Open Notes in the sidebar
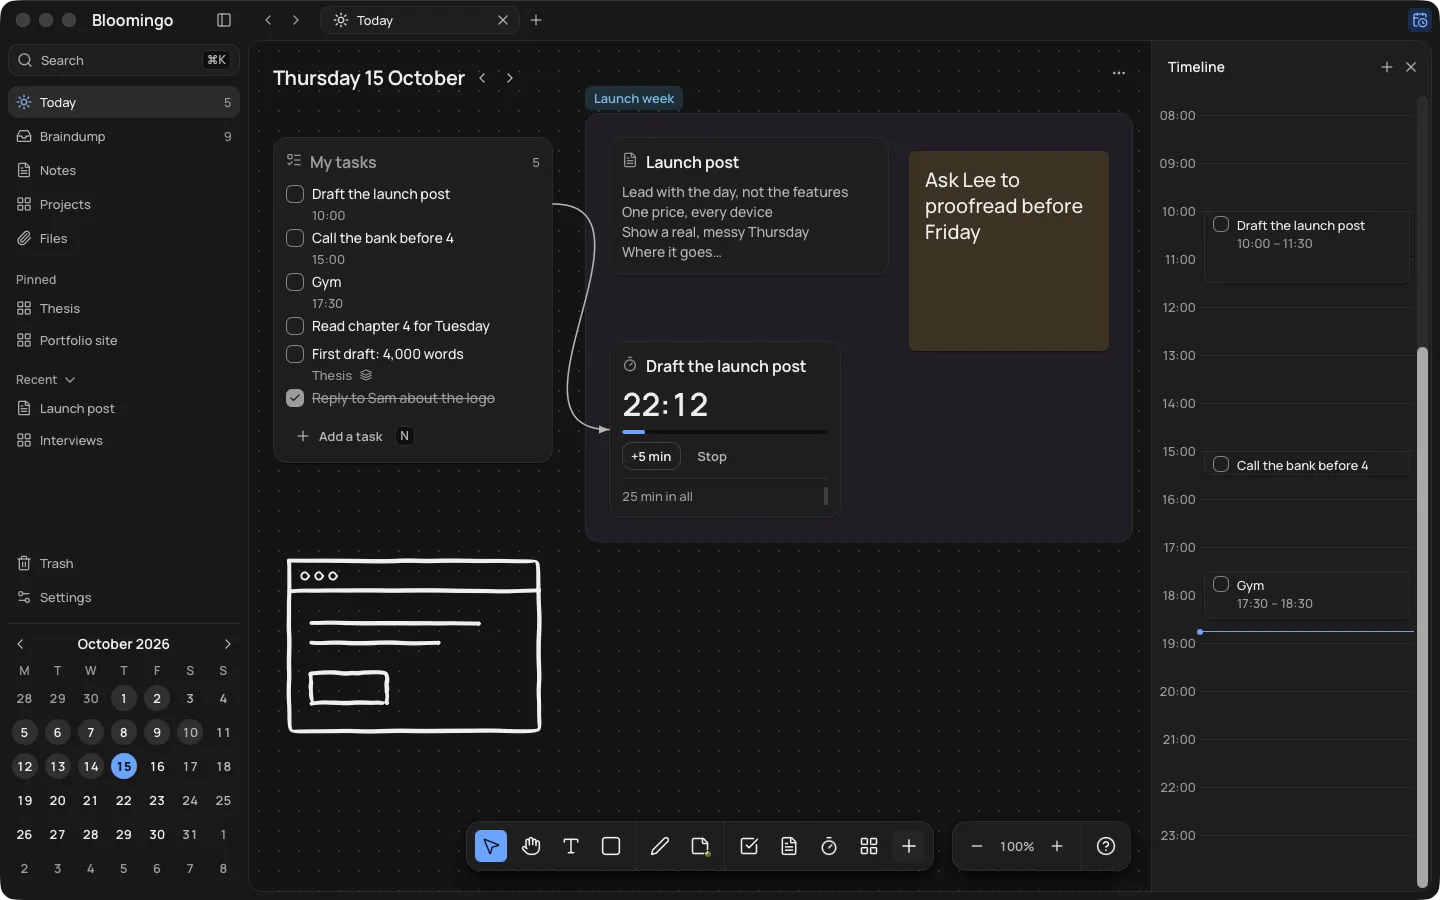 [124, 170]
